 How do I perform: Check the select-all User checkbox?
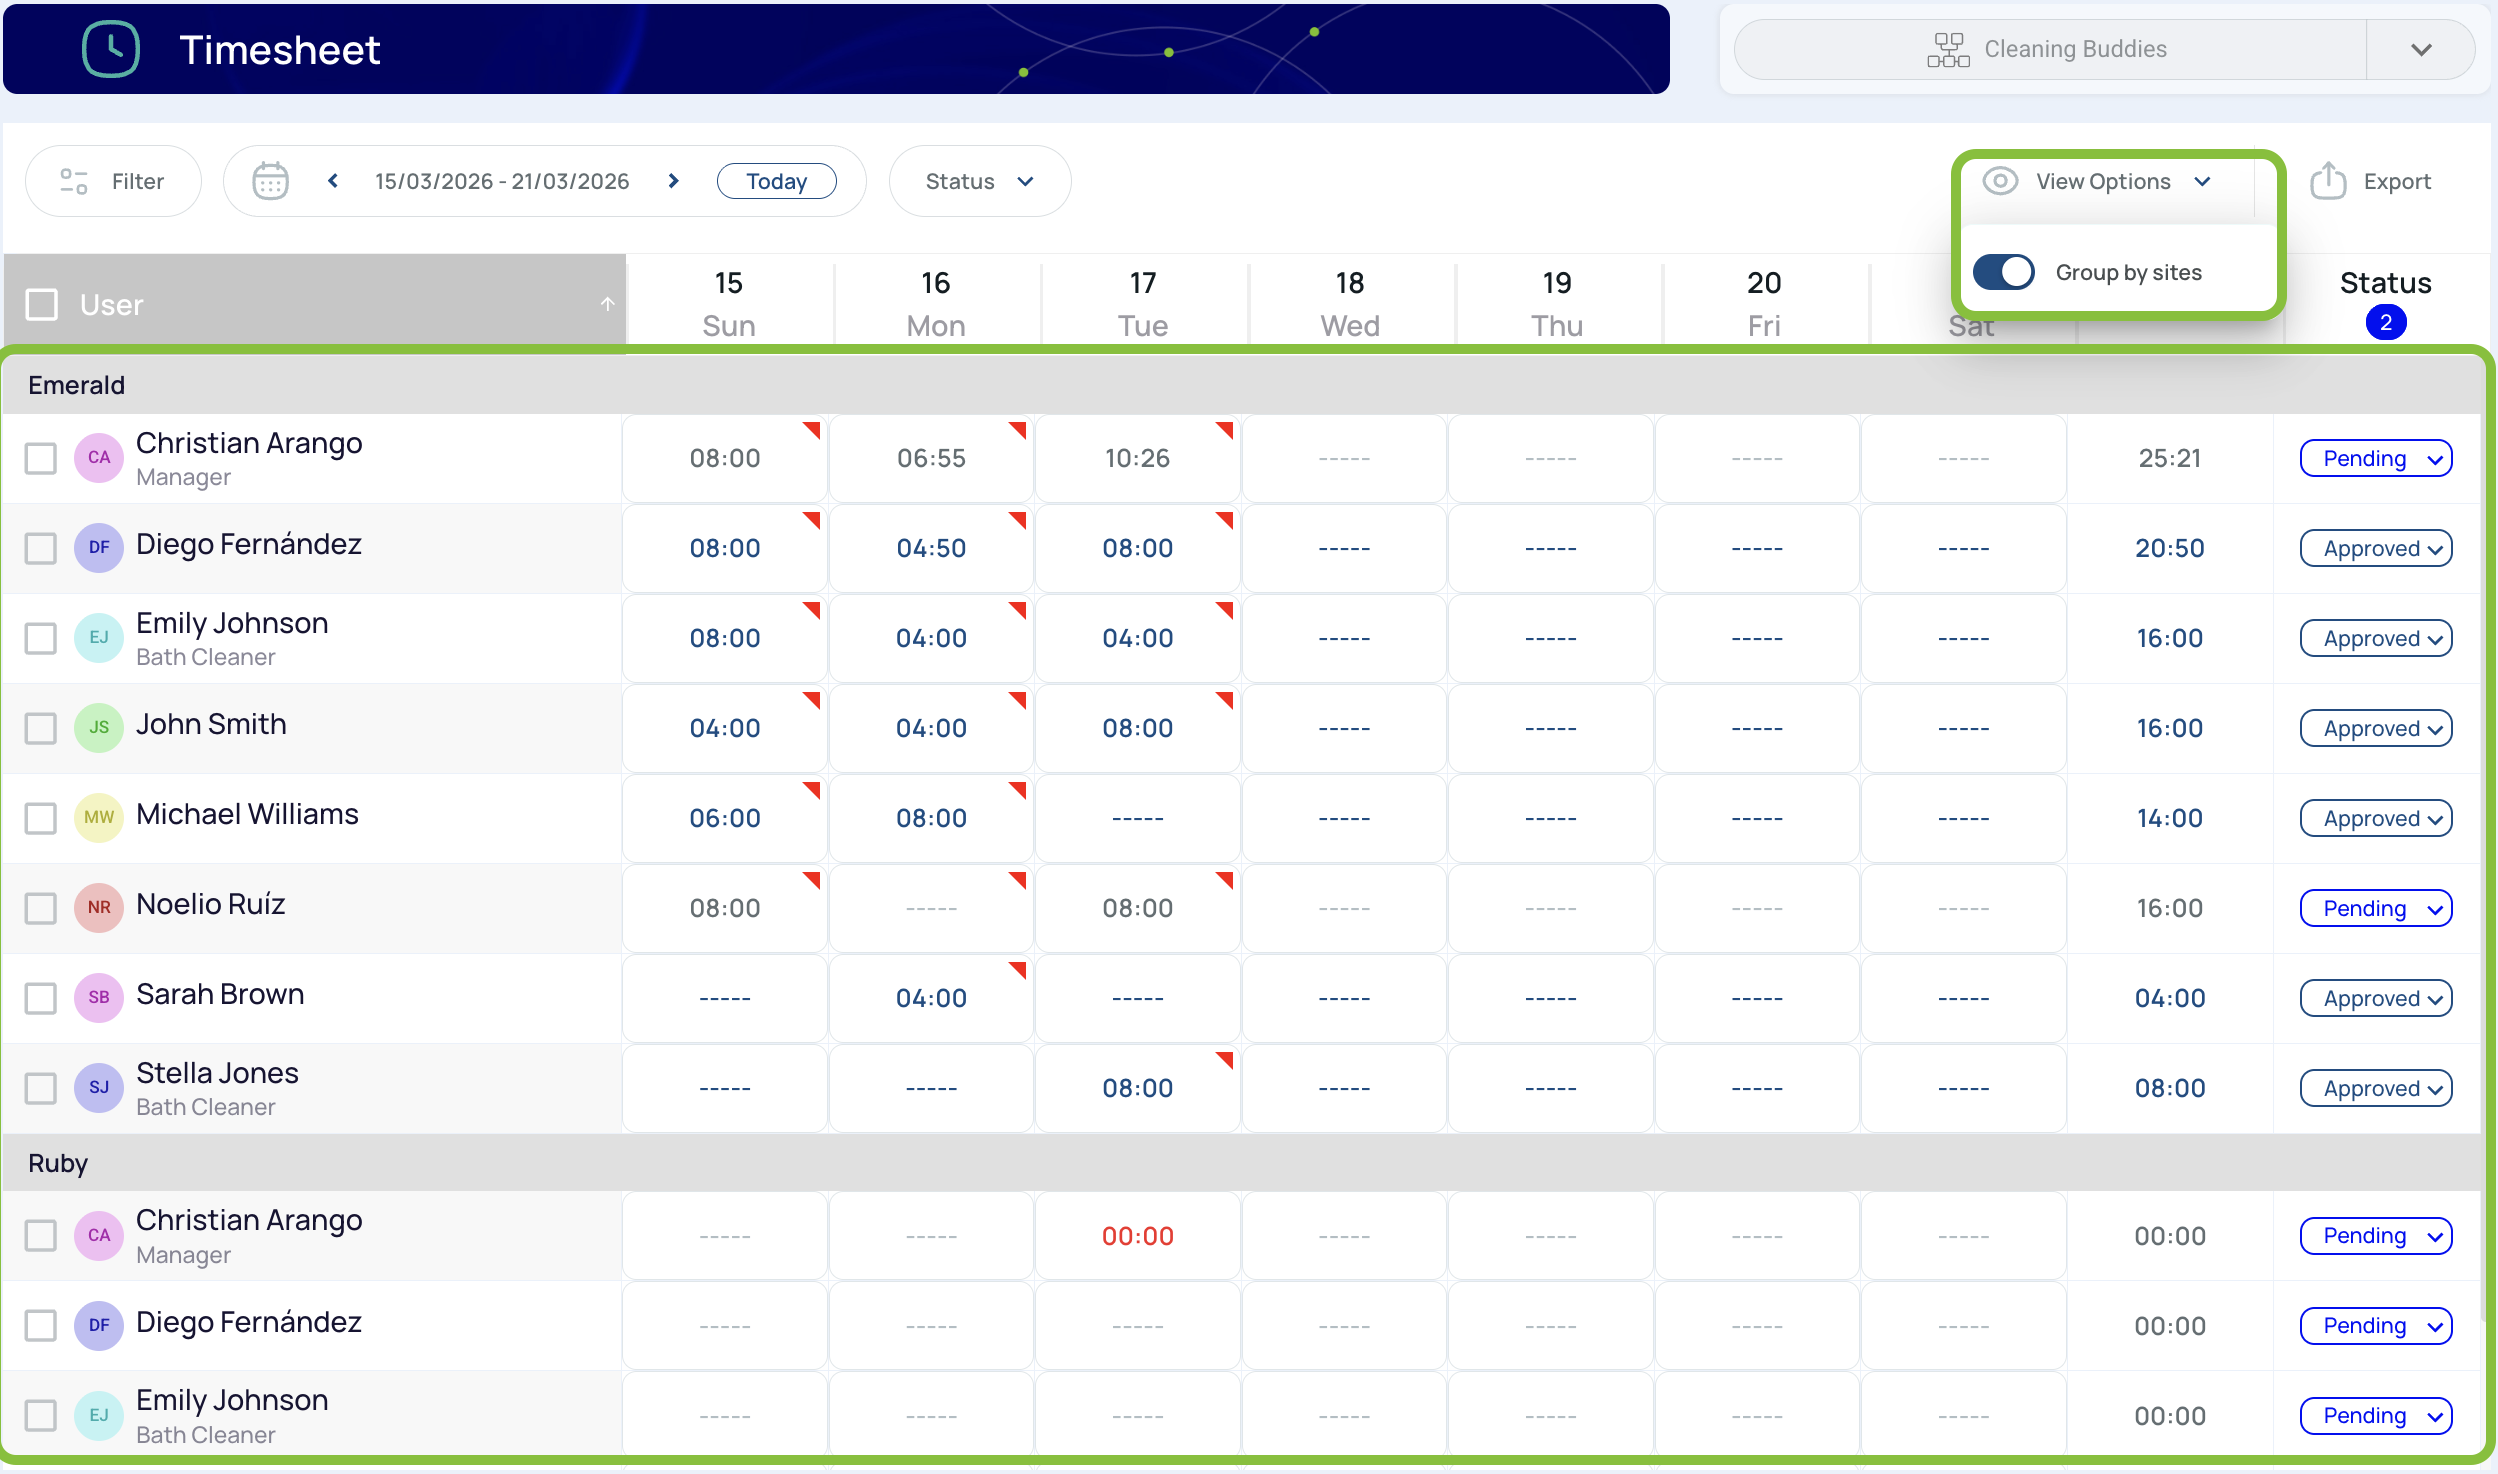pos(42,304)
